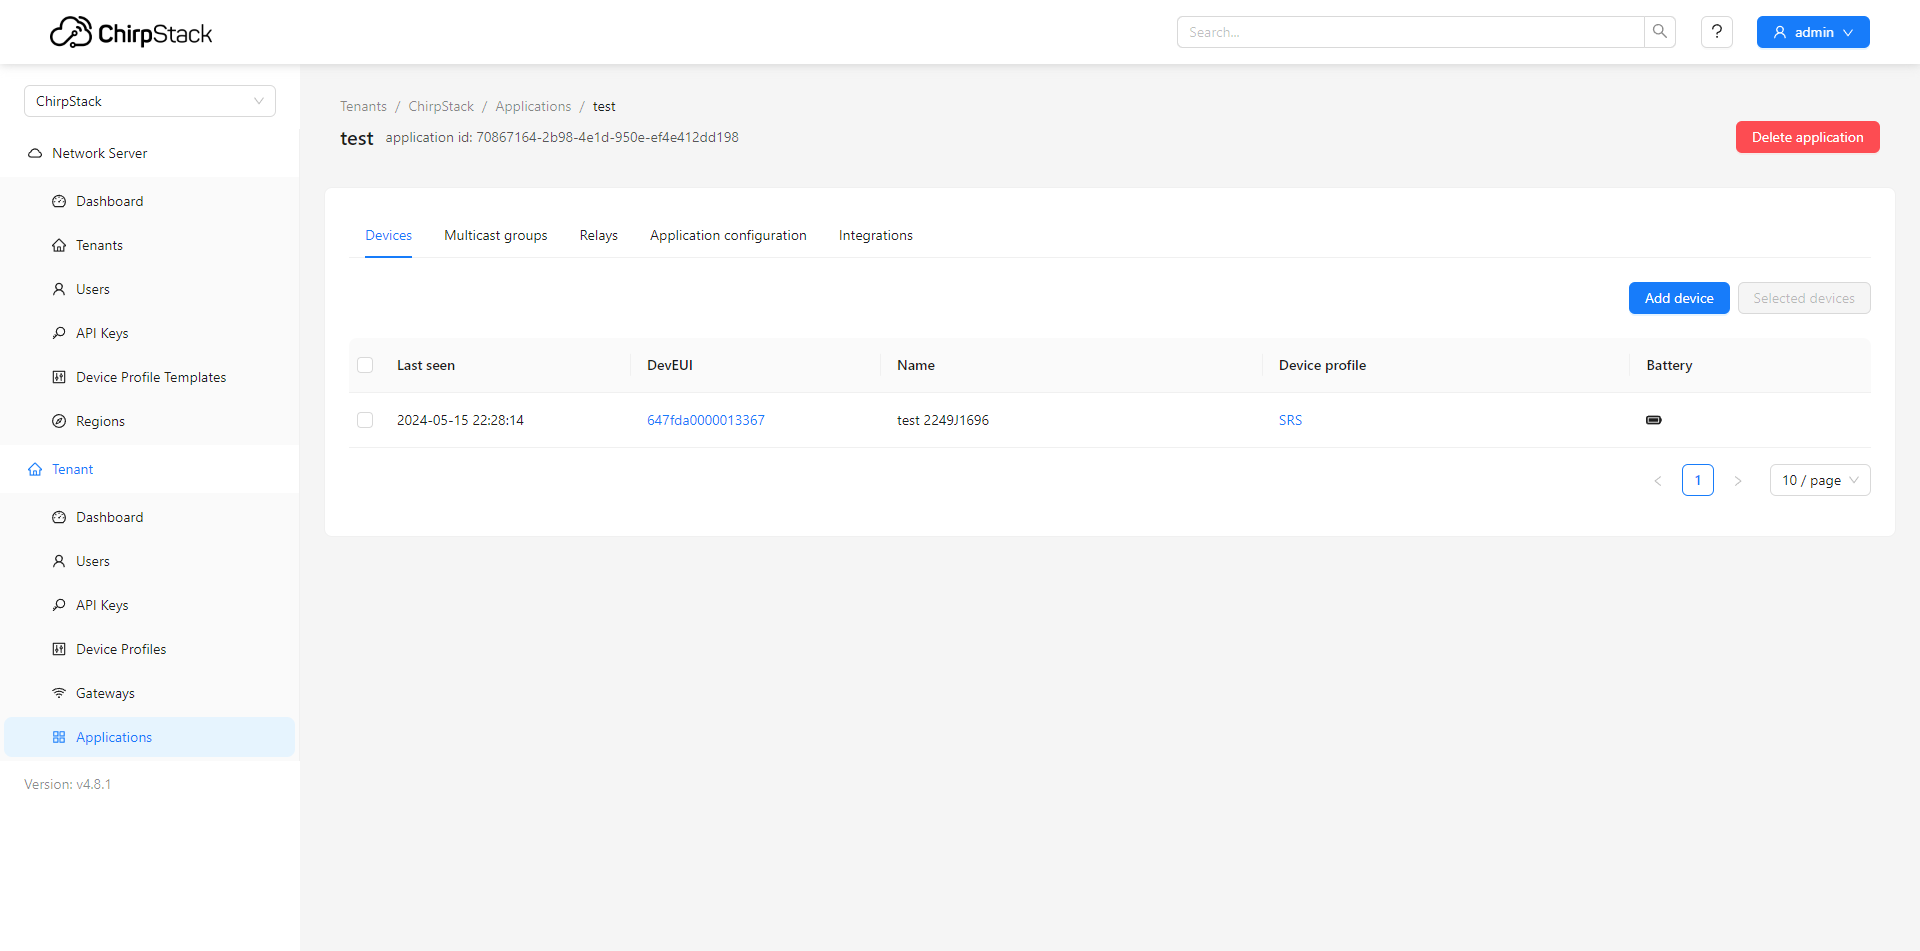Select the checkbox for device 647fda0000013367
This screenshot has height=951, width=1920.
pos(365,420)
